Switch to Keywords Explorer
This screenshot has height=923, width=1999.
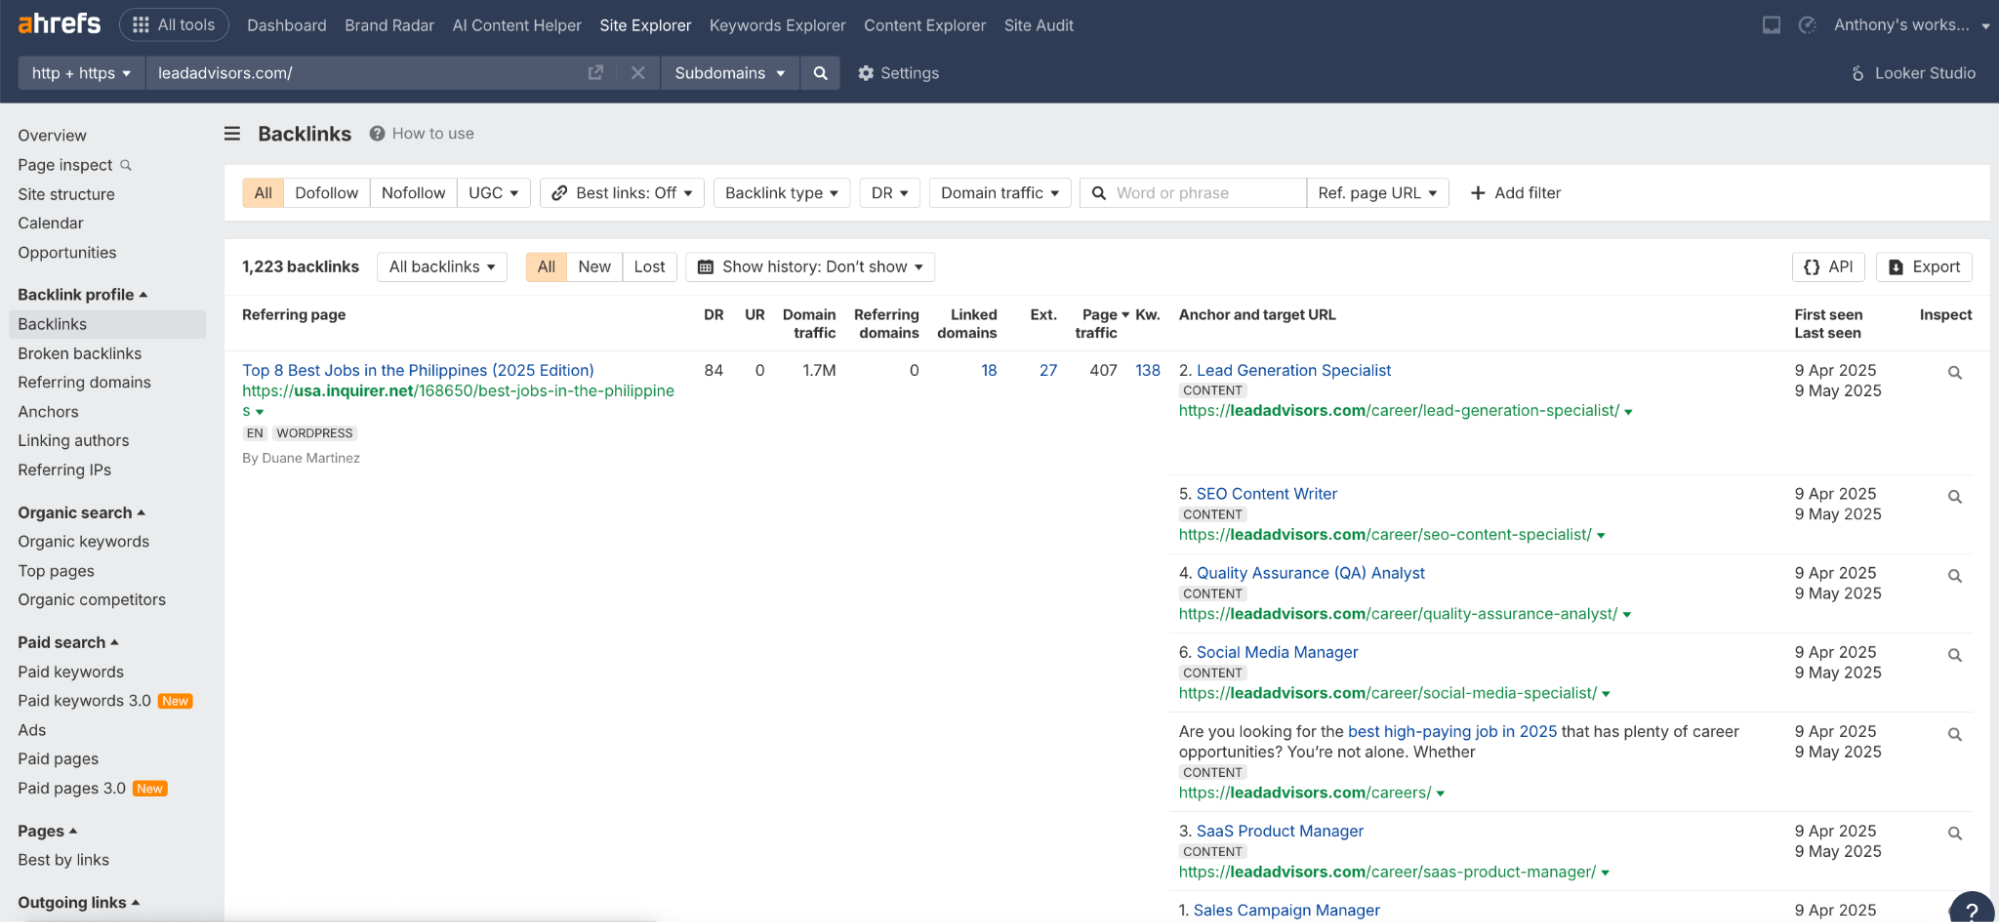[777, 25]
